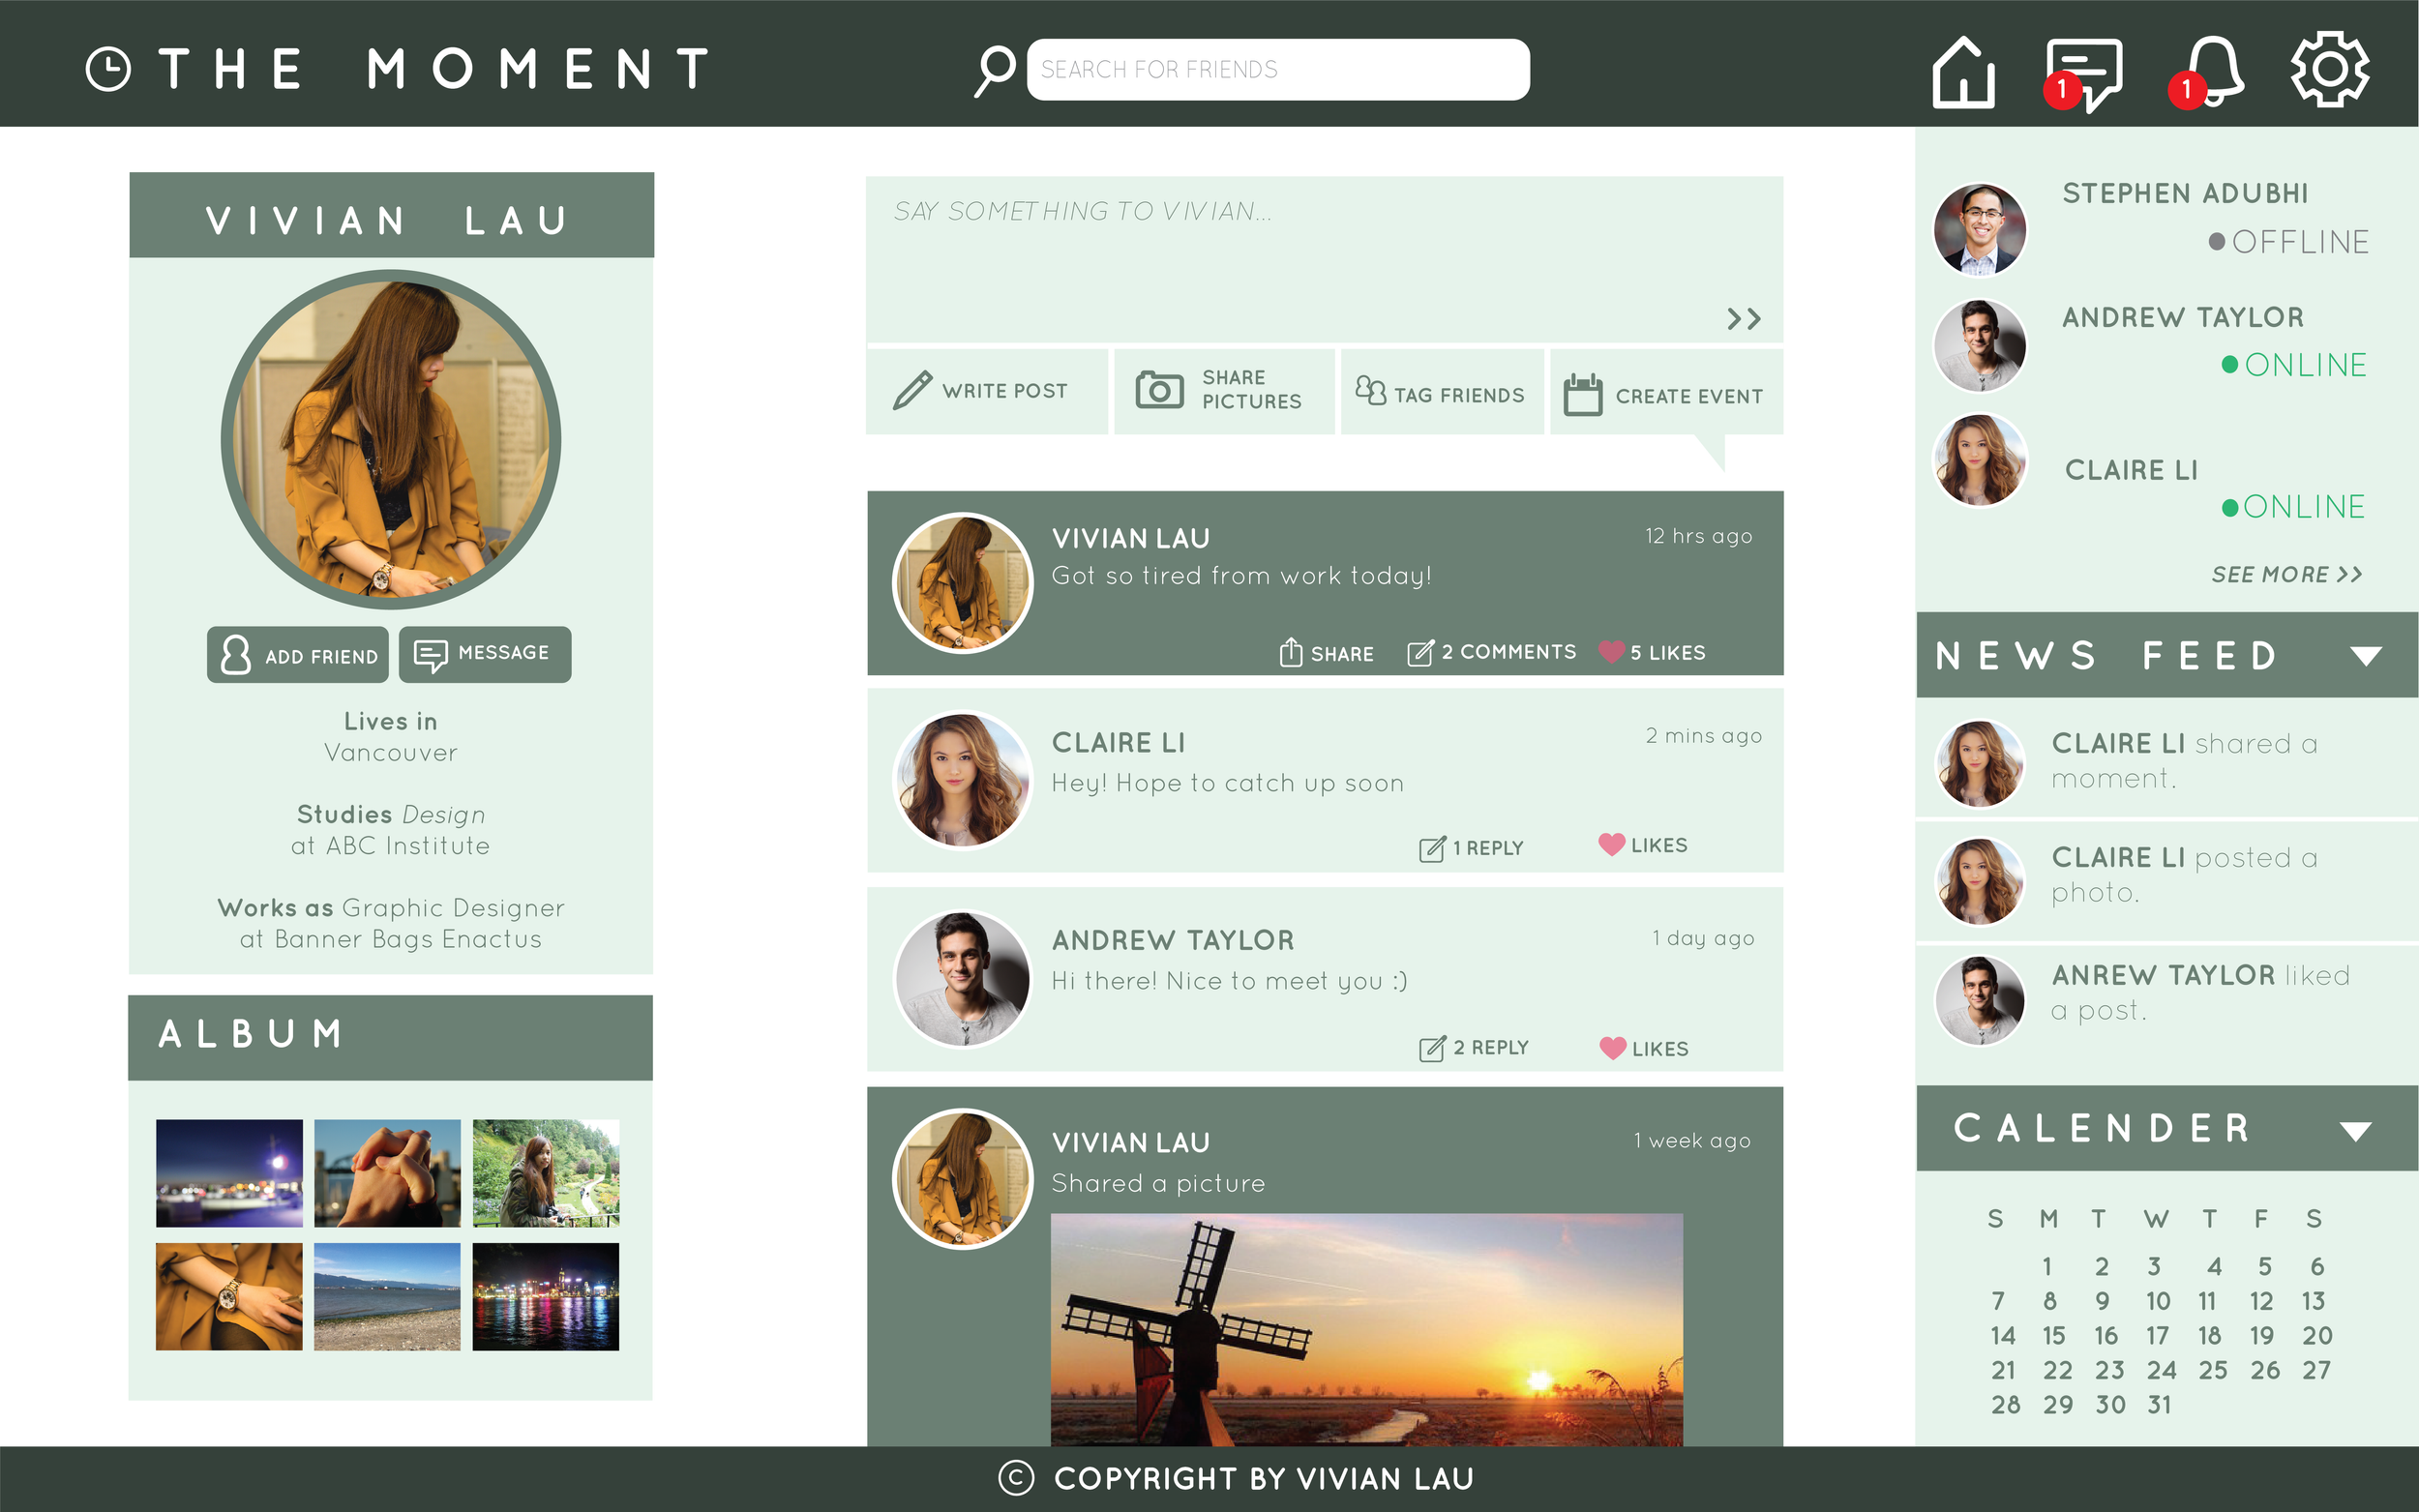The height and width of the screenshot is (1512, 2419).
Task: Open the night harbor lights album thumbnail
Action: 545,1296
